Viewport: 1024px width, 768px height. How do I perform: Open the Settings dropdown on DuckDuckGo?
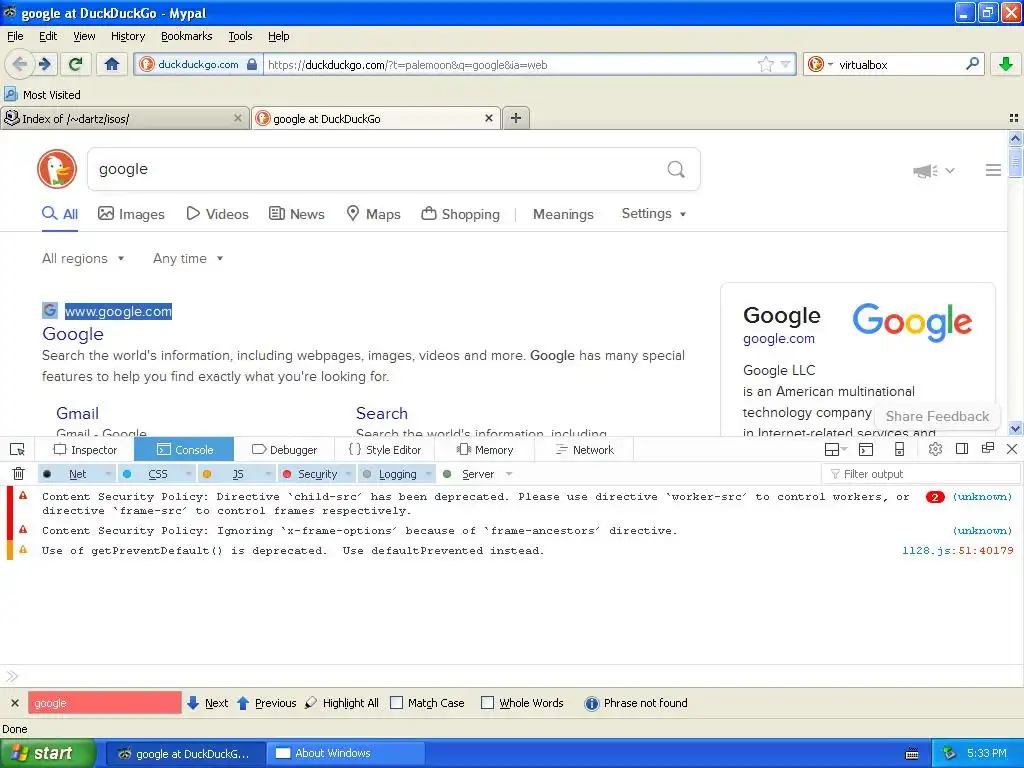point(654,214)
